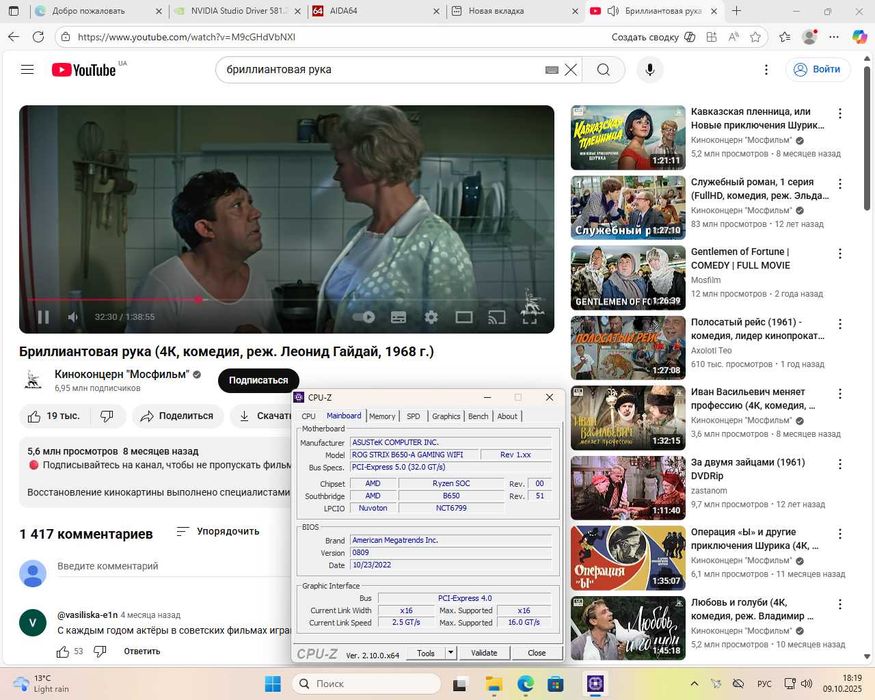This screenshot has width=875, height=700.
Task: Open a new browser tab
Action: pyautogui.click(x=736, y=11)
